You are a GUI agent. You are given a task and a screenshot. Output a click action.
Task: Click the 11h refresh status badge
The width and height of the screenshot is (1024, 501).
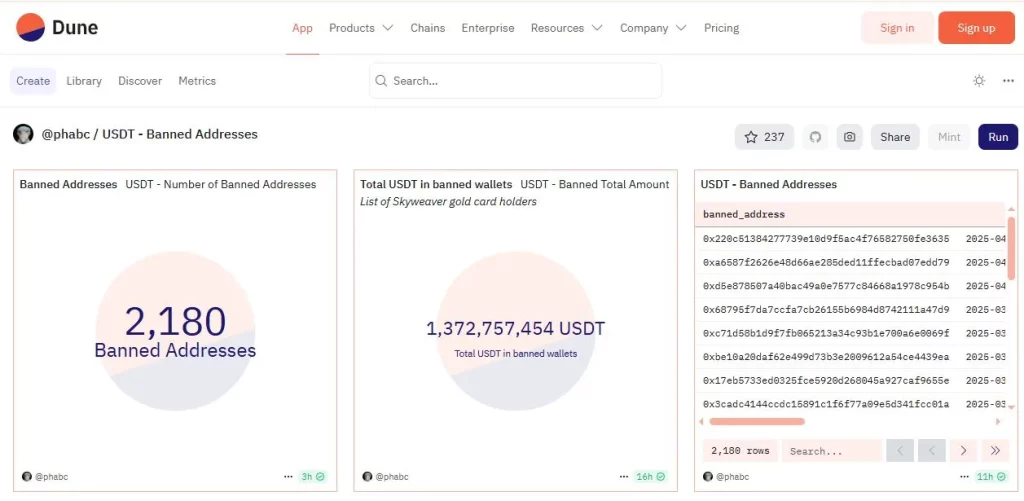point(991,477)
